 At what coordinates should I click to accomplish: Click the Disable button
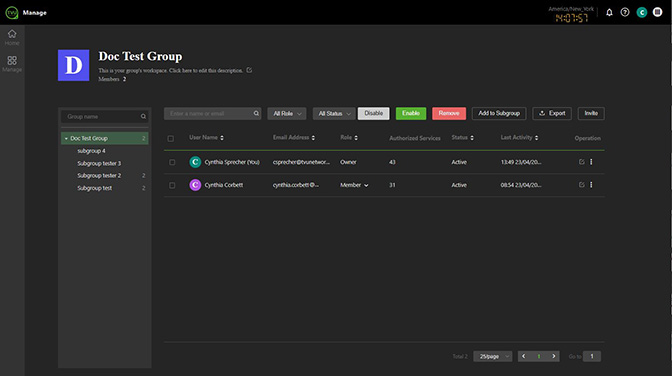tap(374, 113)
